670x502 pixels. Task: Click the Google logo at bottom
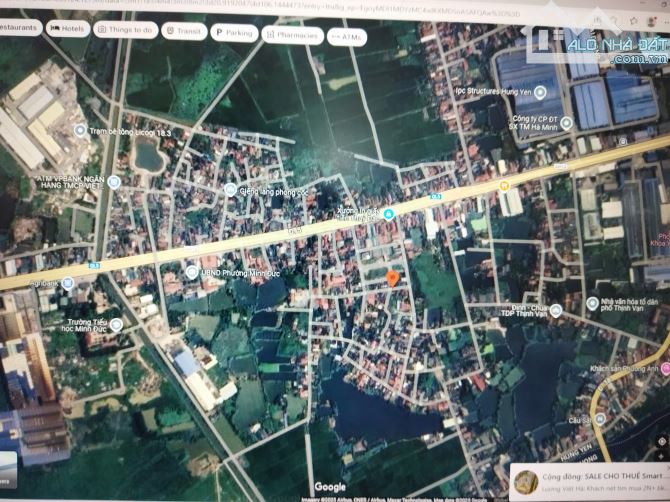pyautogui.click(x=329, y=487)
